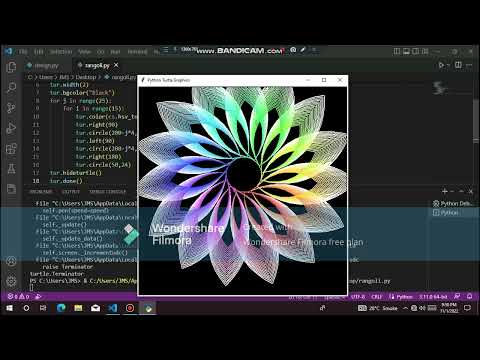Click the editor vertical scrollbar
Screen dimensions: 480x360
476,120
